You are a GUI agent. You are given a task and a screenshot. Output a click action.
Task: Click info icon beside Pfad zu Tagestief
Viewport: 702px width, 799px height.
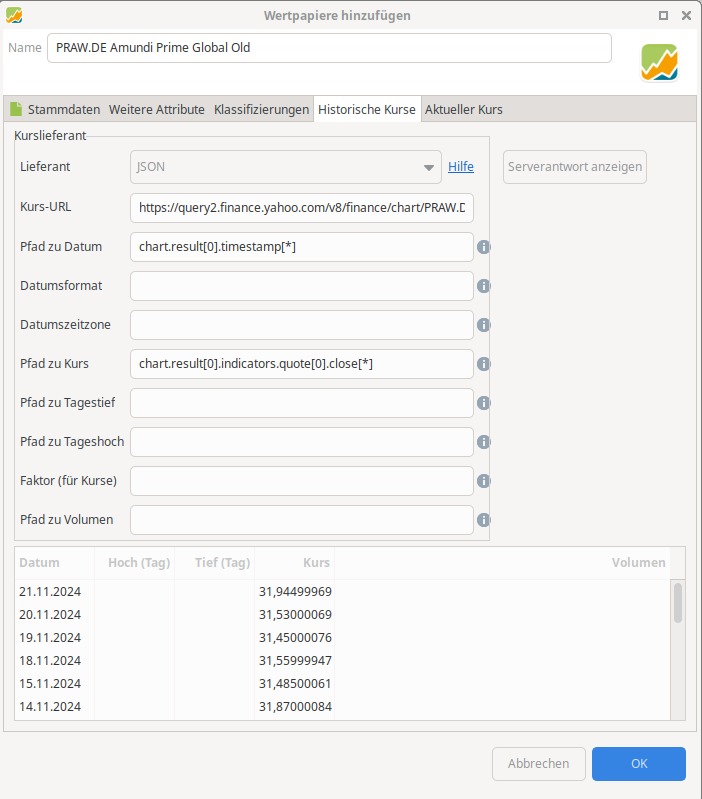click(483, 403)
